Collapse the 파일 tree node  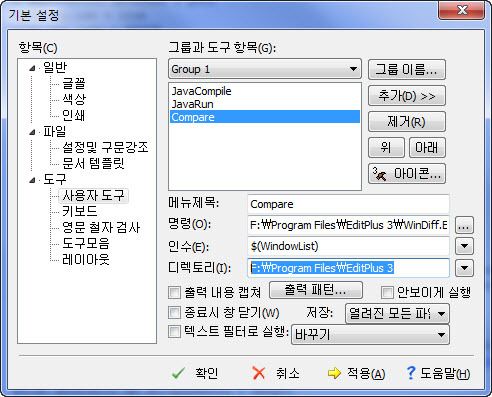coord(32,133)
